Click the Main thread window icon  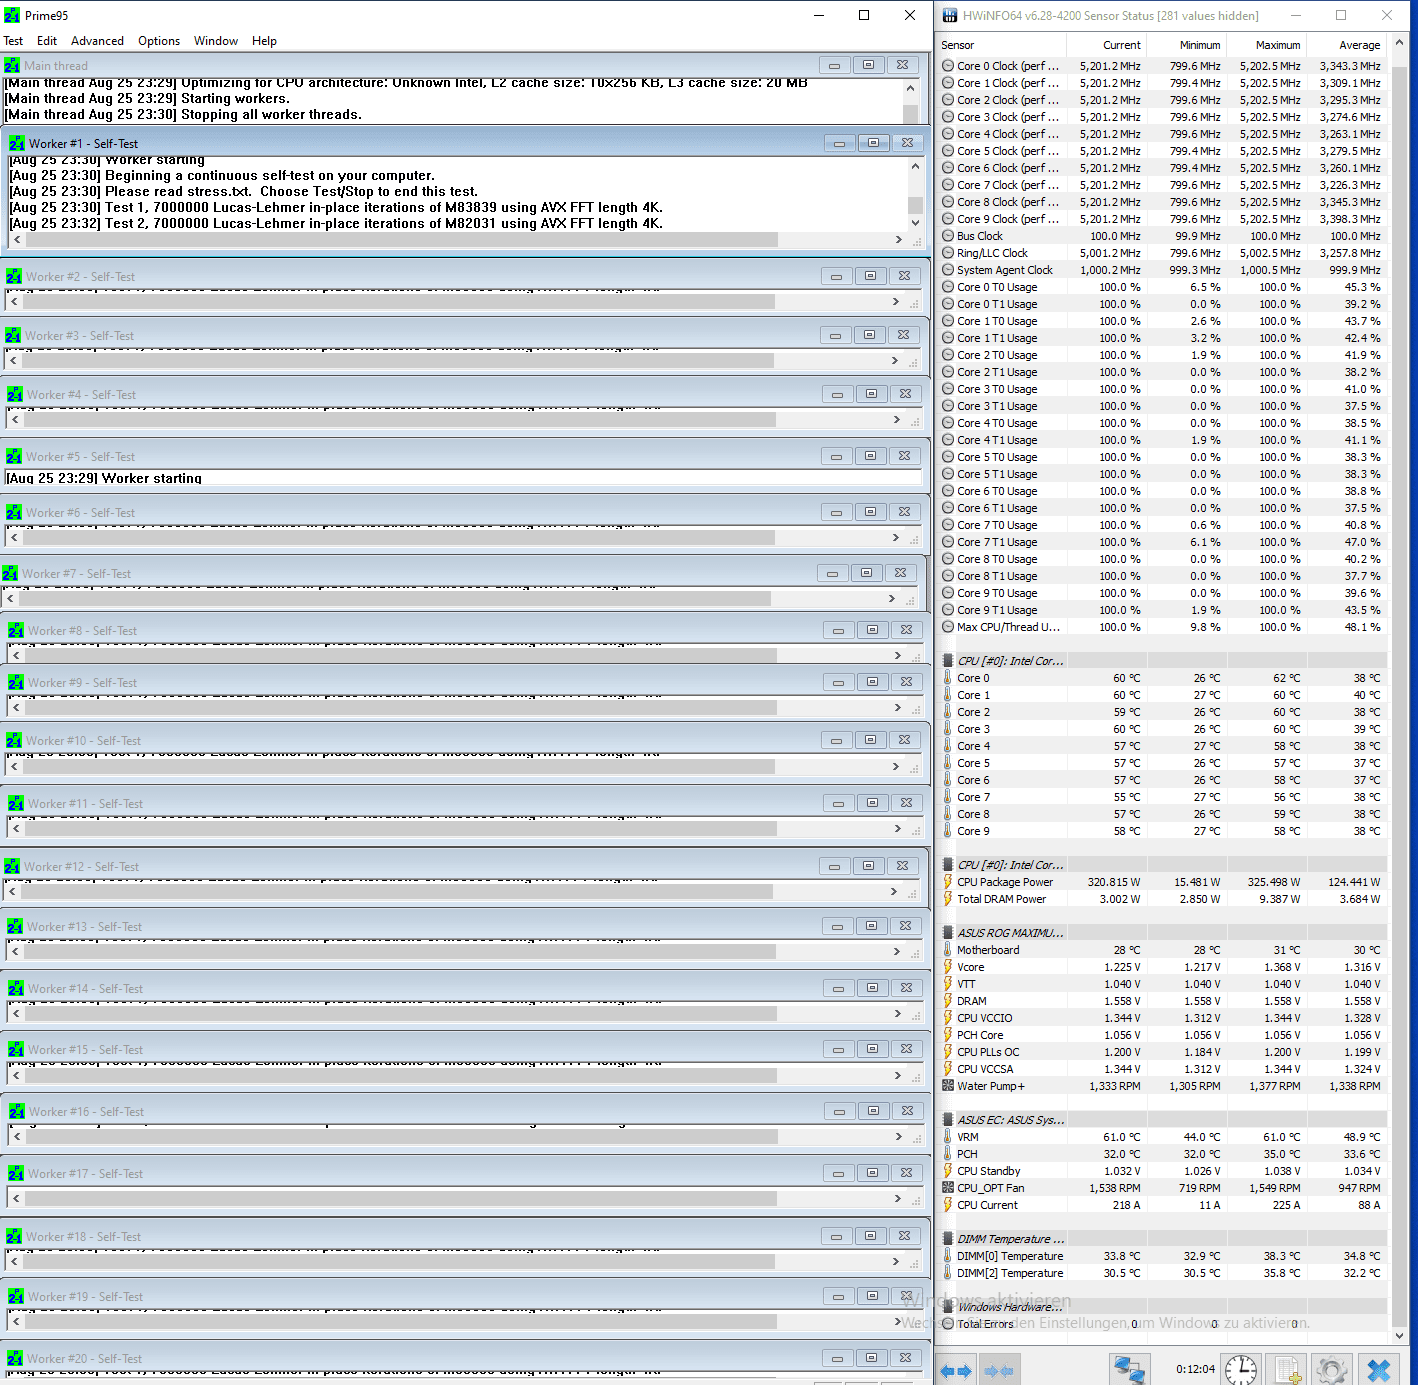[12, 65]
